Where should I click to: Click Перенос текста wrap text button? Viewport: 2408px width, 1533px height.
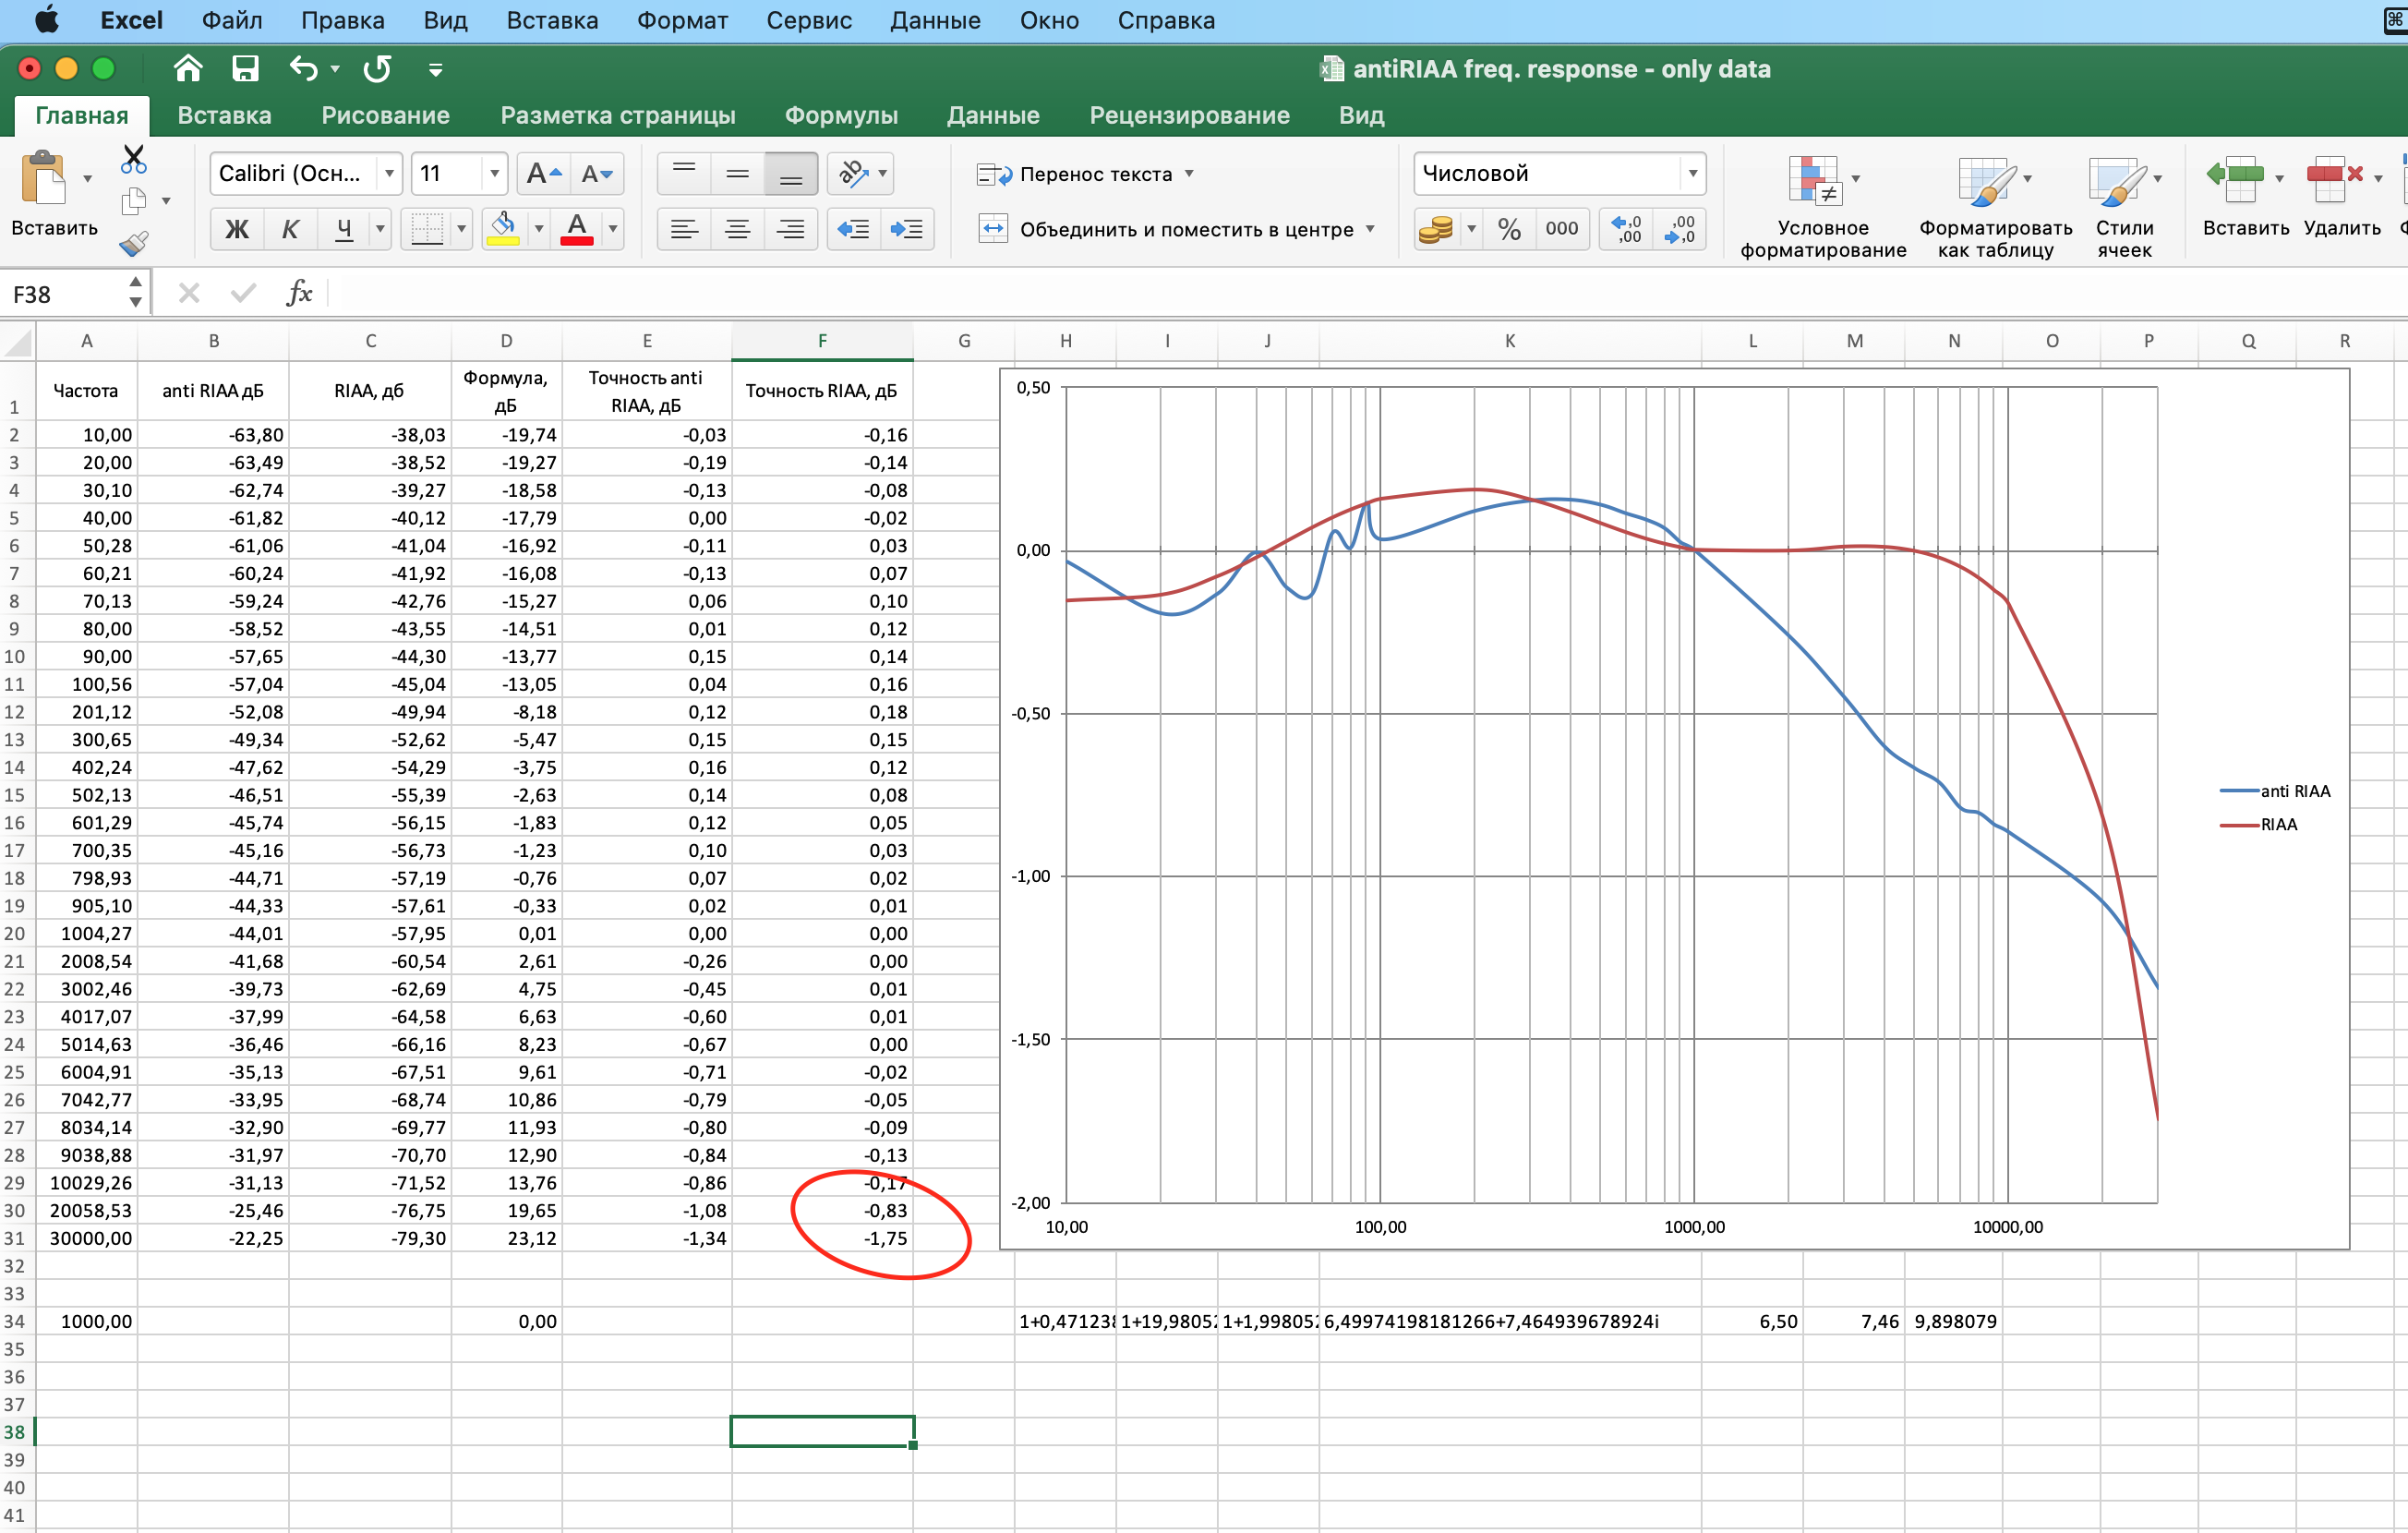coord(1084,174)
